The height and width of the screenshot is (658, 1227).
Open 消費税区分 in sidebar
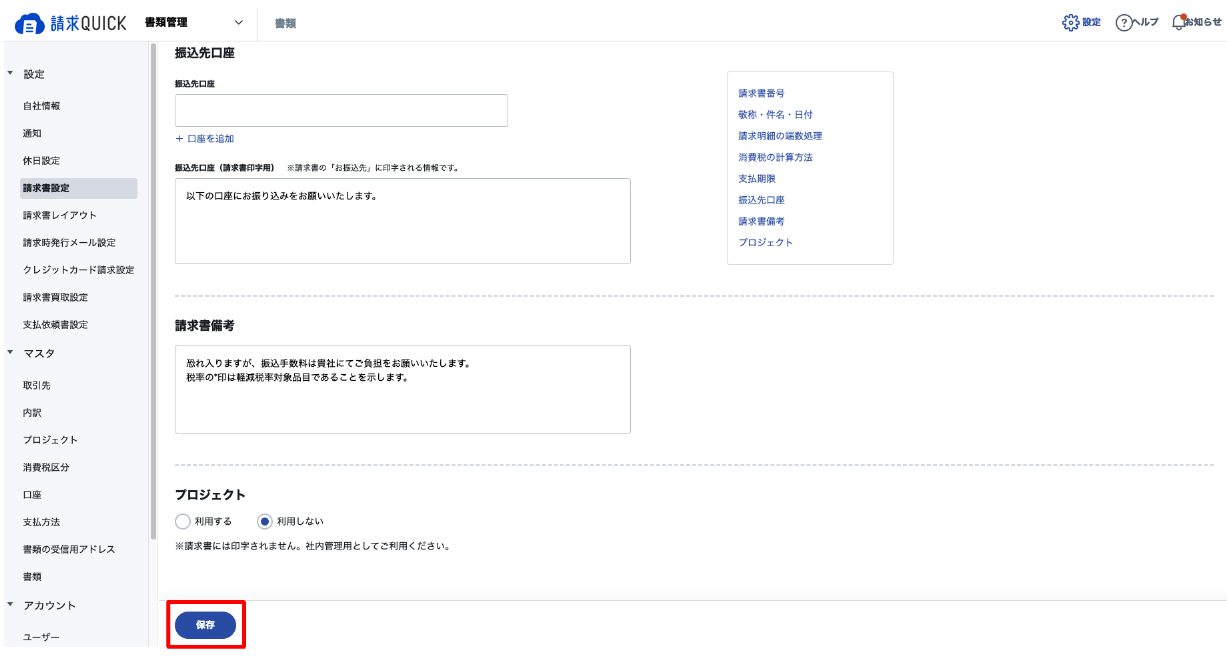coord(46,467)
